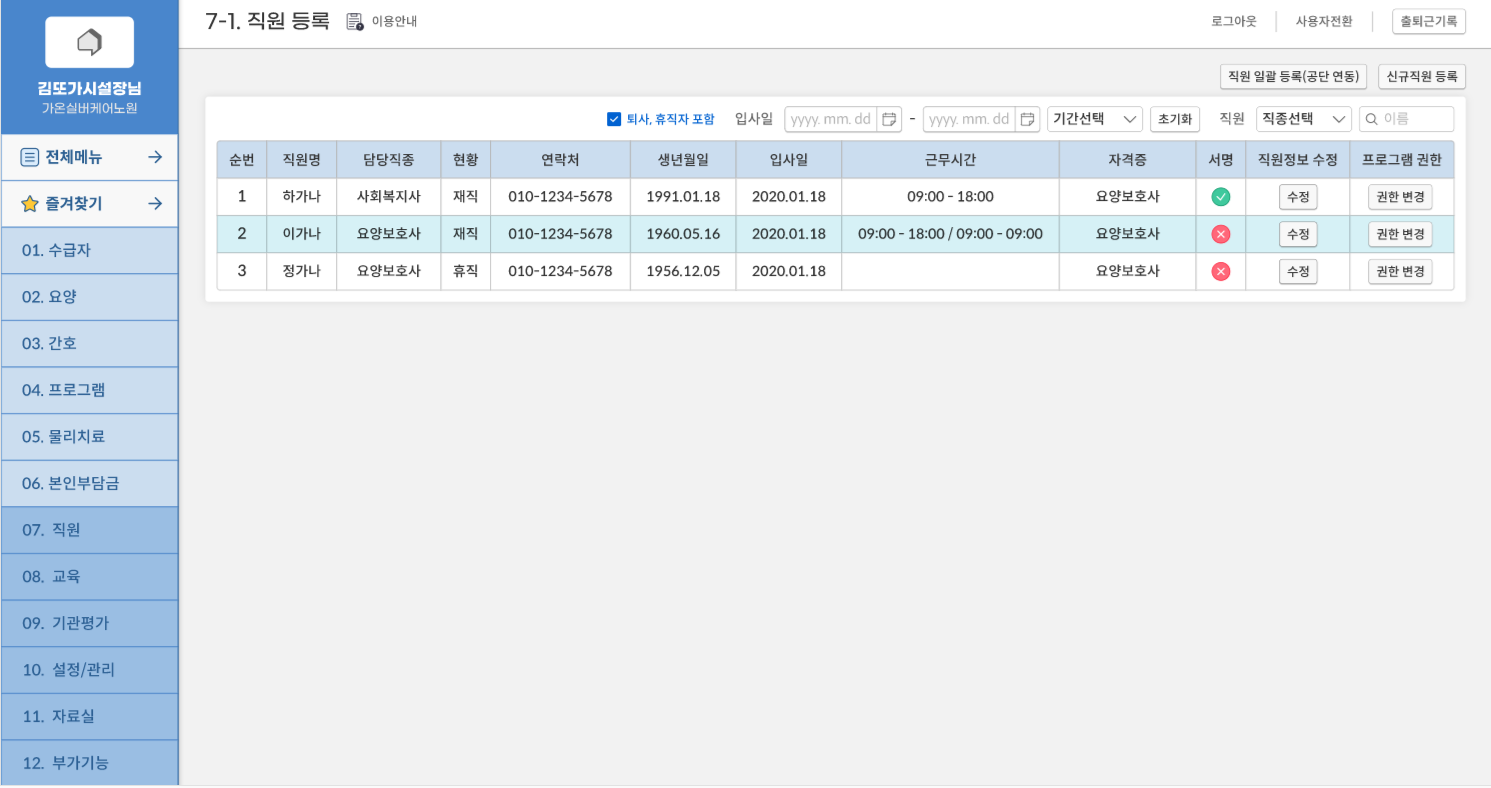Open the 06. 본인부담금 menu
Image resolution: width=1491 pixels, height=788 pixels.
pos(90,483)
